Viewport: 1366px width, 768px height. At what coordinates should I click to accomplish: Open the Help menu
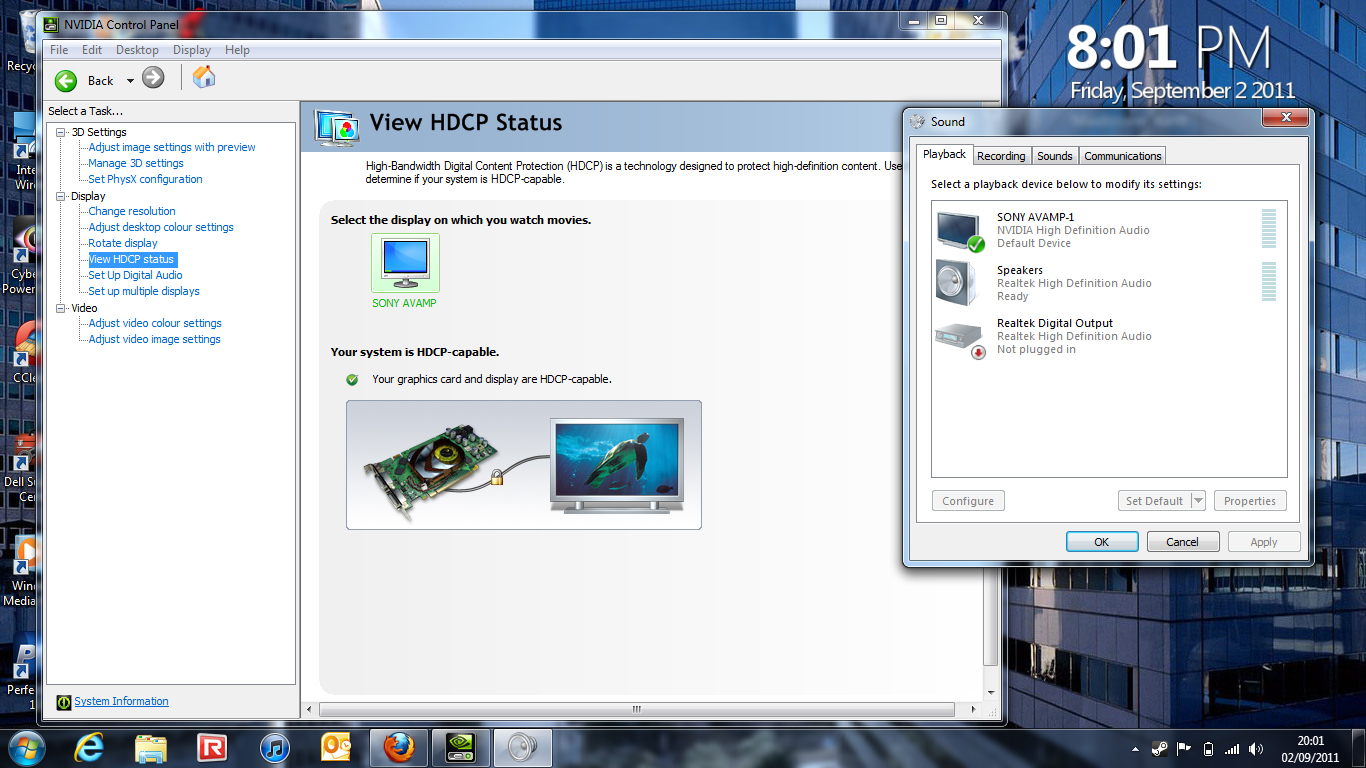237,50
